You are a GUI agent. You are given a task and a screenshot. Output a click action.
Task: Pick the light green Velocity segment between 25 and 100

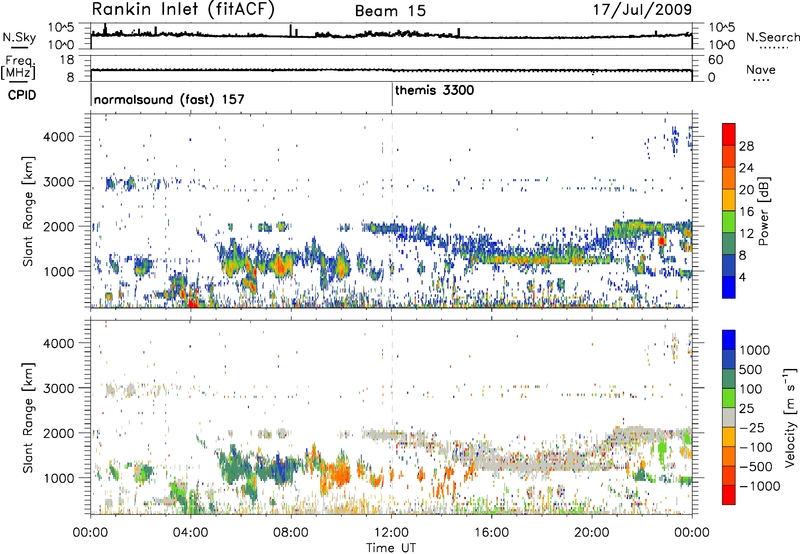(x=729, y=398)
